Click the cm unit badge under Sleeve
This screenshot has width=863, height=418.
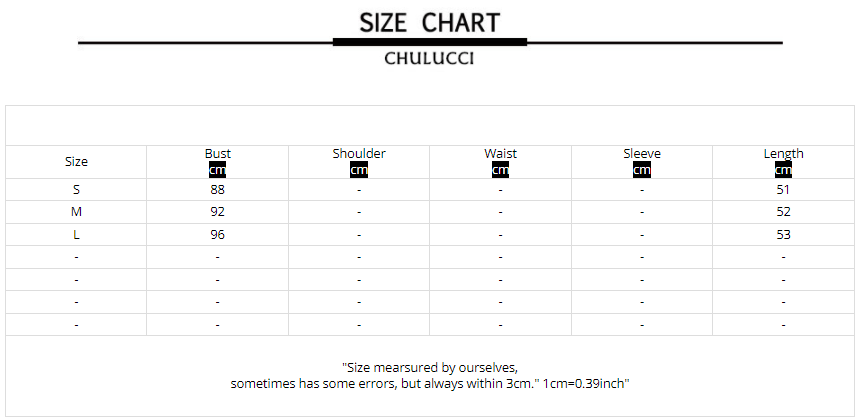[x=642, y=170]
